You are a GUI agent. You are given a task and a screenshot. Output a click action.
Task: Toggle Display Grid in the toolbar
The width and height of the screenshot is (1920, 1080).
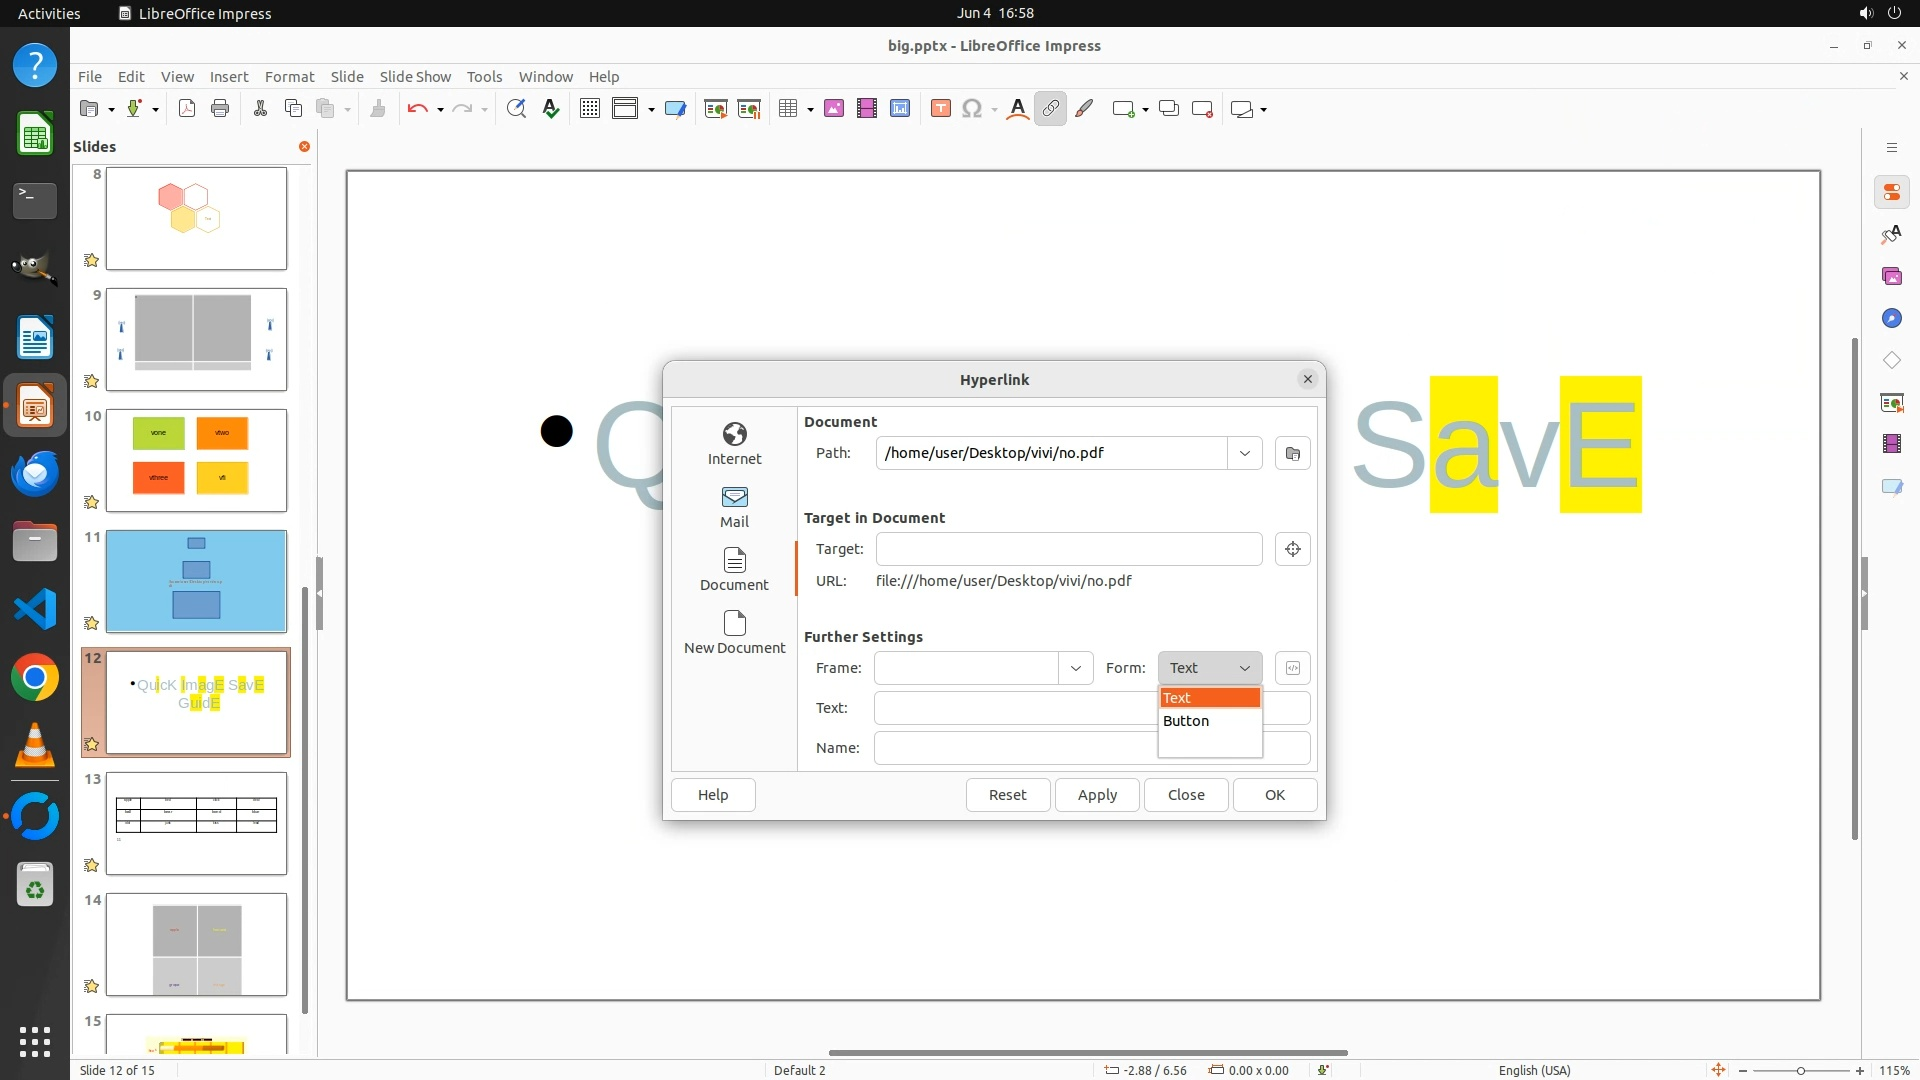[x=589, y=109]
